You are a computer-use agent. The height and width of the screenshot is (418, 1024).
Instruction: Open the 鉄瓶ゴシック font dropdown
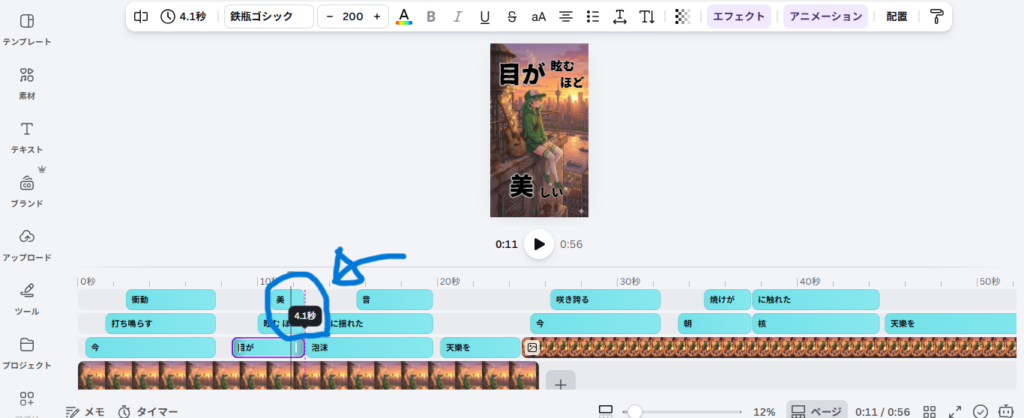pyautogui.click(x=268, y=17)
